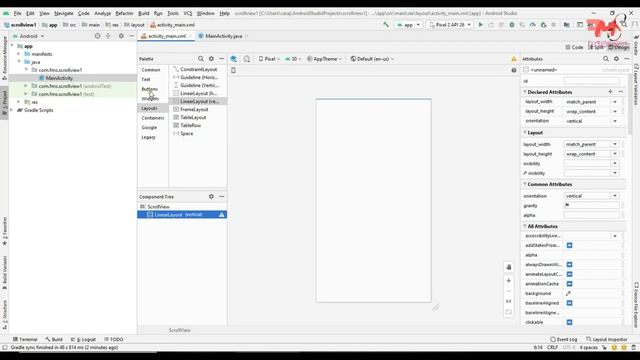Viewport: 640px width, 360px height.
Task: Click the Make Project hammer icon
Action: [386, 25]
